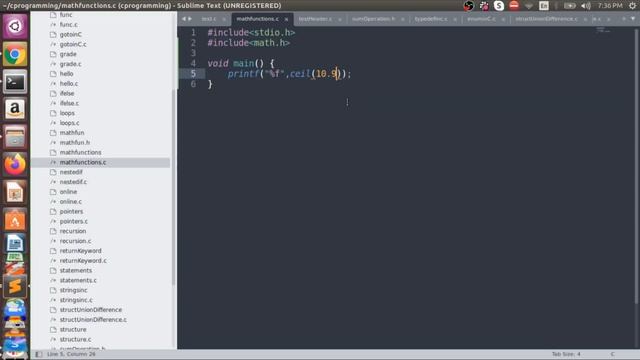Close the test.c tab

(224, 19)
